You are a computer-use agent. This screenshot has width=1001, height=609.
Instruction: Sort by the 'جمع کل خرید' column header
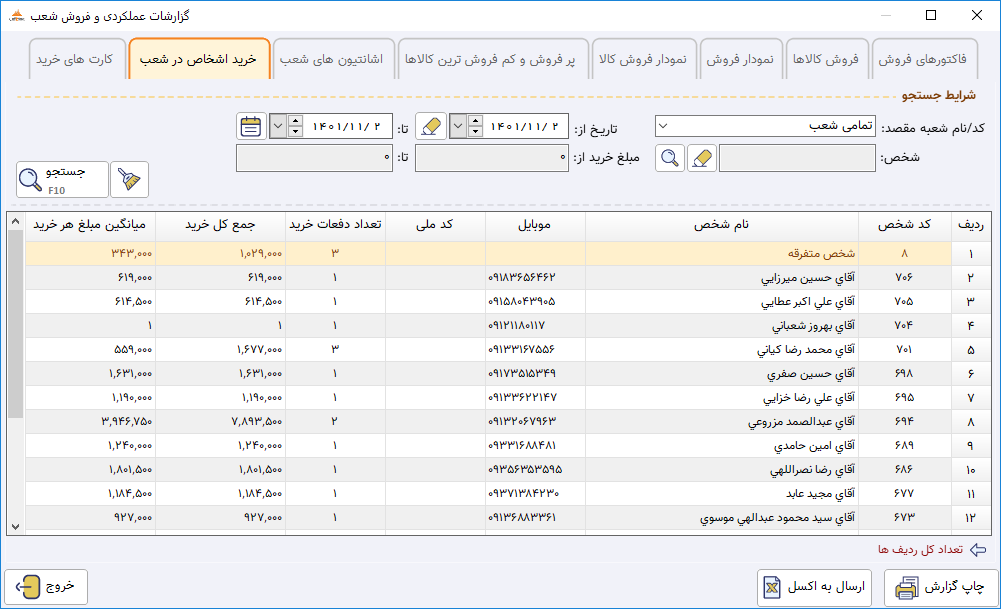click(220, 225)
